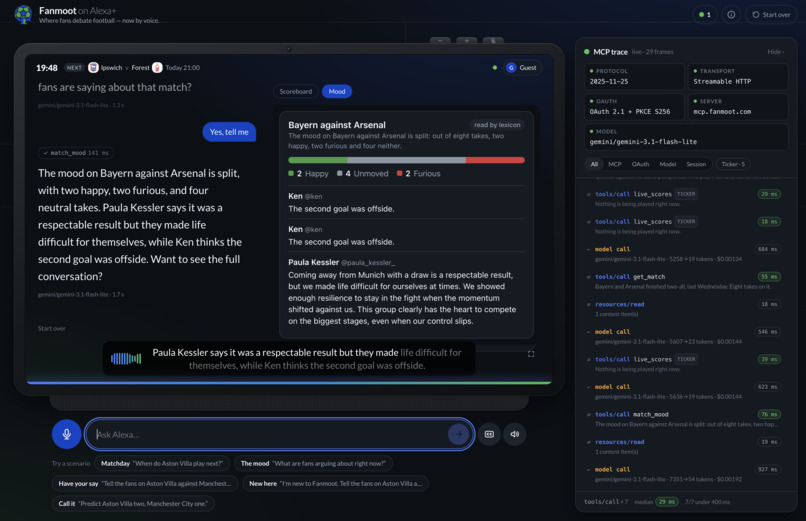Click the 'Streamable HTTP' transport value
The image size is (806, 521).
coord(722,81)
